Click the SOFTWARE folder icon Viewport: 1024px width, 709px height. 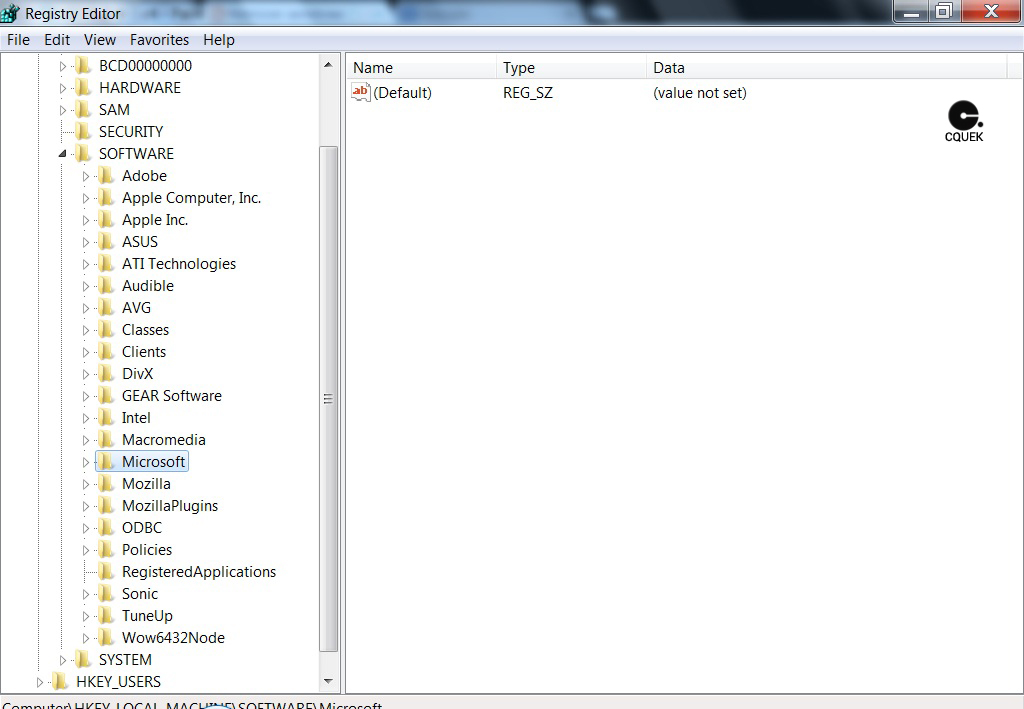pyautogui.click(x=83, y=153)
